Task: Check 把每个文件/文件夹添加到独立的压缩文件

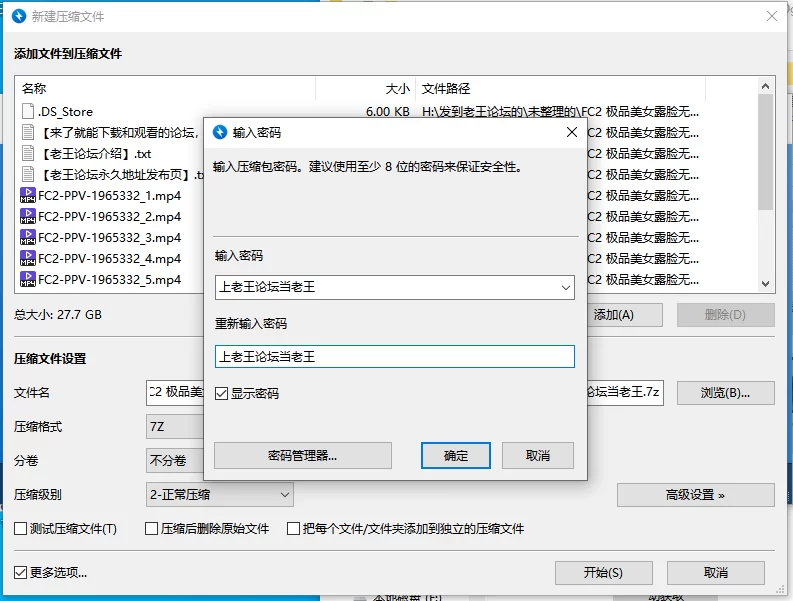Action: click(293, 529)
